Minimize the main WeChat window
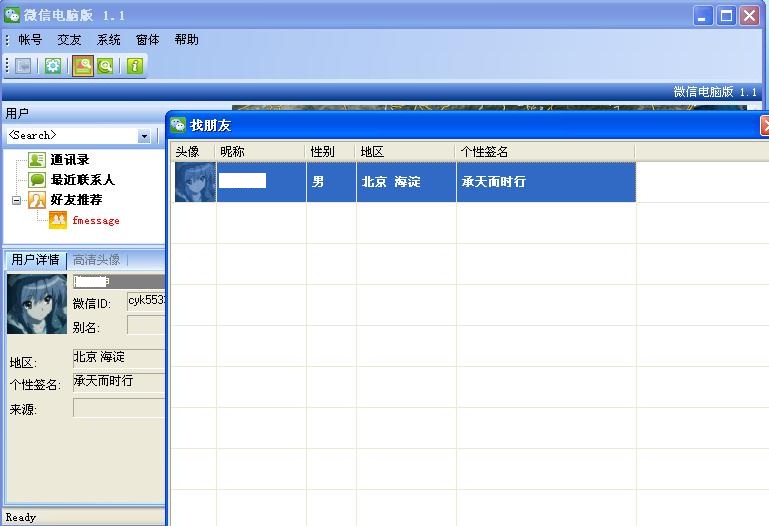 point(703,16)
